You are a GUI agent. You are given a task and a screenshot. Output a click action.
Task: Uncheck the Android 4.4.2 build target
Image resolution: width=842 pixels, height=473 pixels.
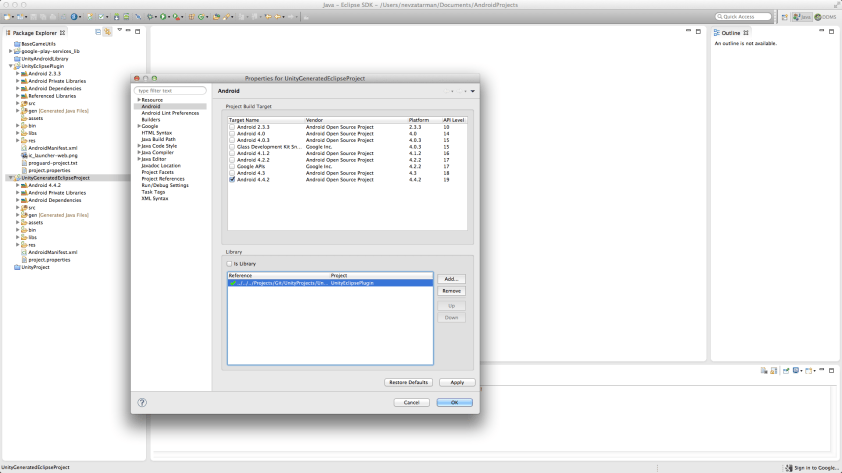[232, 179]
